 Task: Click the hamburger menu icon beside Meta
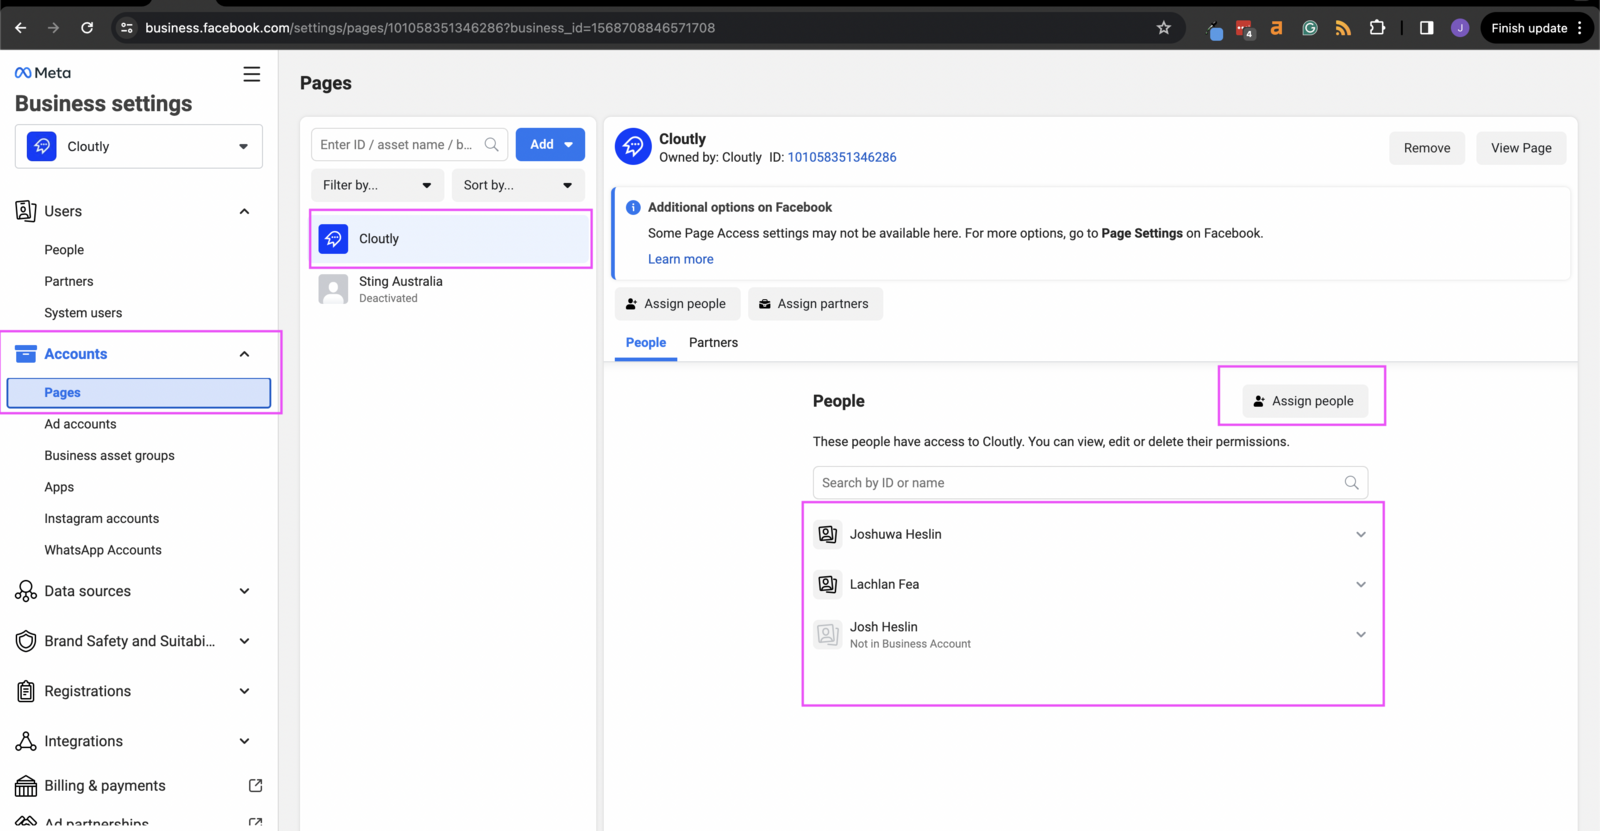point(251,74)
